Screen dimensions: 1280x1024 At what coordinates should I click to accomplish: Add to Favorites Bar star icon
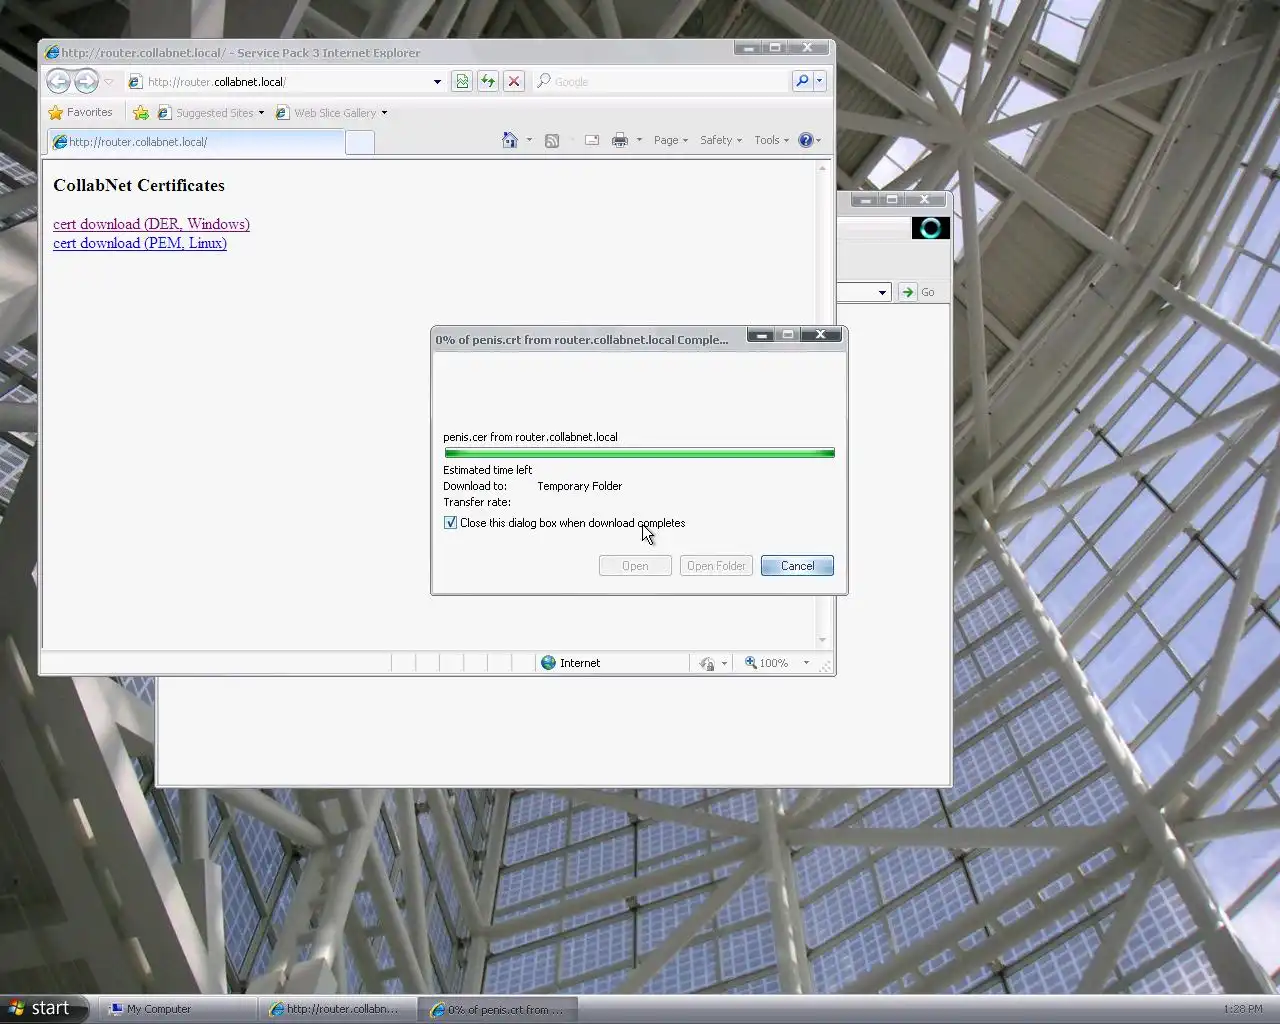click(141, 113)
